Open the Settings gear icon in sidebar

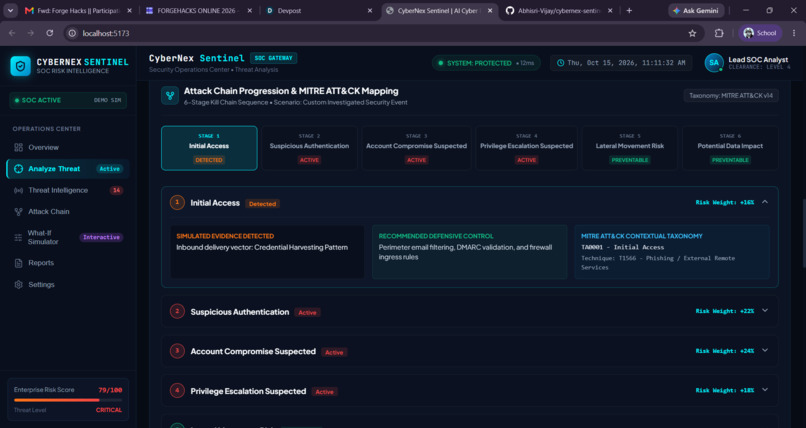coord(19,285)
